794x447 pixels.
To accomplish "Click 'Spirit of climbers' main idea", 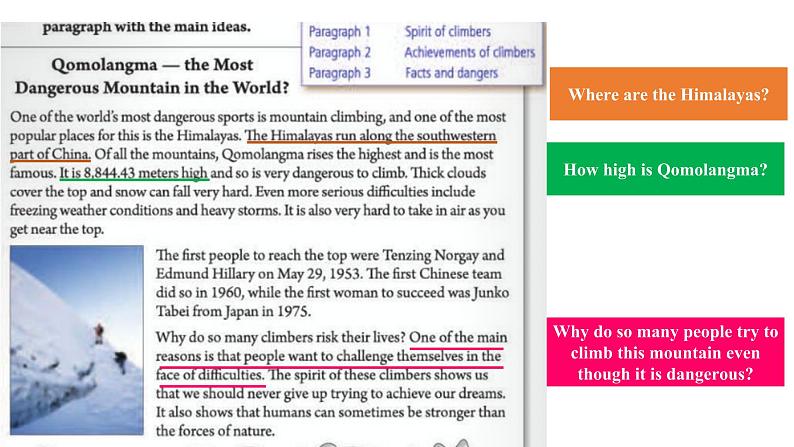I will pyautogui.click(x=448, y=31).
